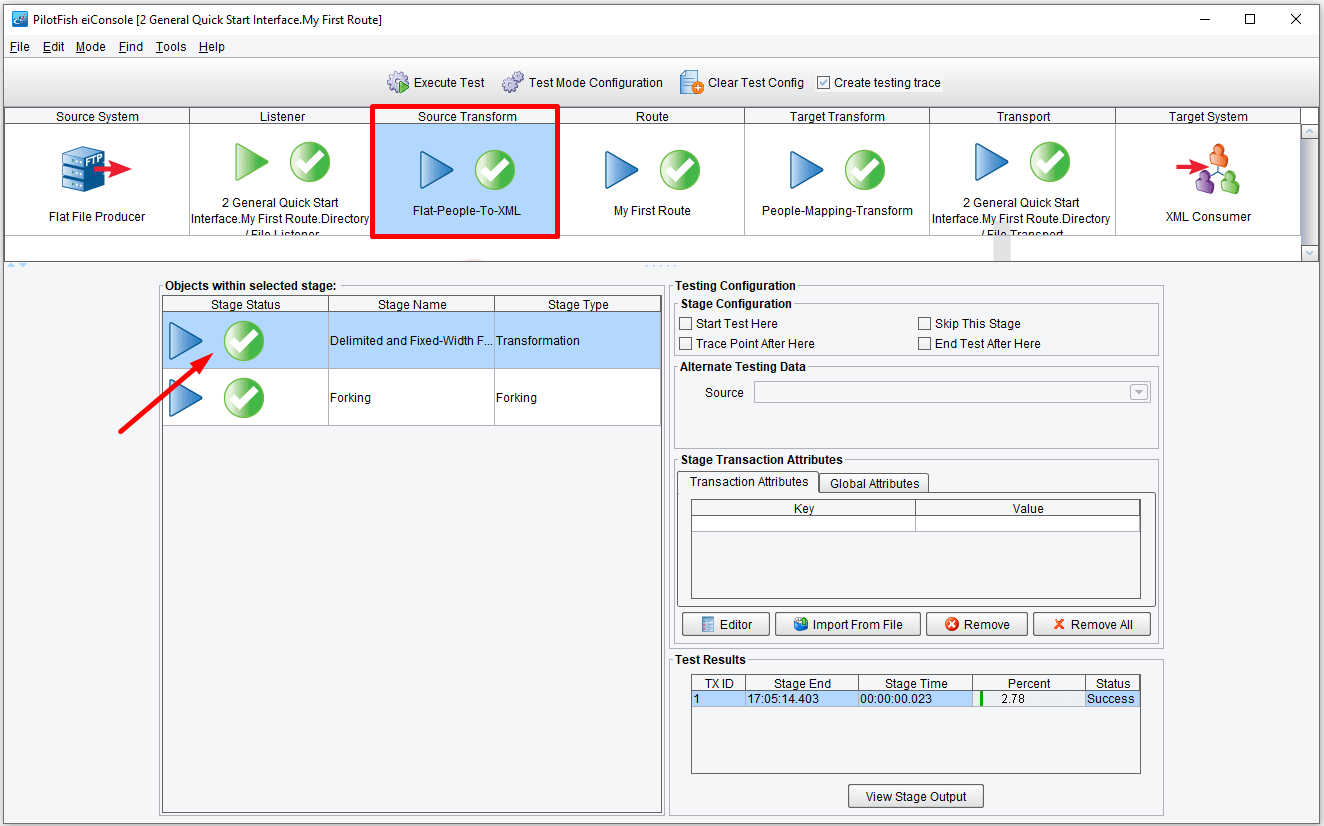This screenshot has width=1324, height=826.
Task: Select the XML Consumer target system icon
Action: click(1208, 168)
